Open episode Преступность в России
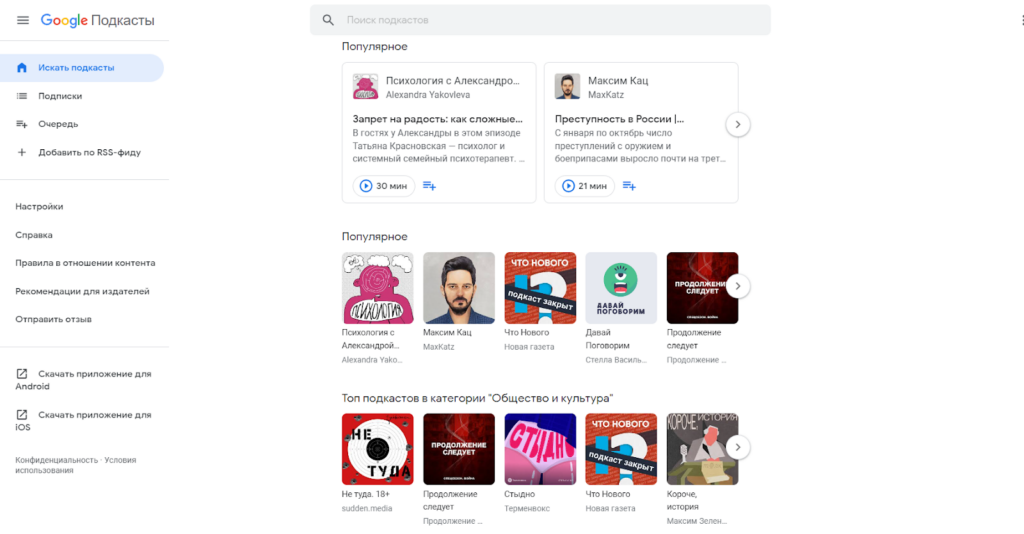The width and height of the screenshot is (1024, 534). [x=619, y=119]
